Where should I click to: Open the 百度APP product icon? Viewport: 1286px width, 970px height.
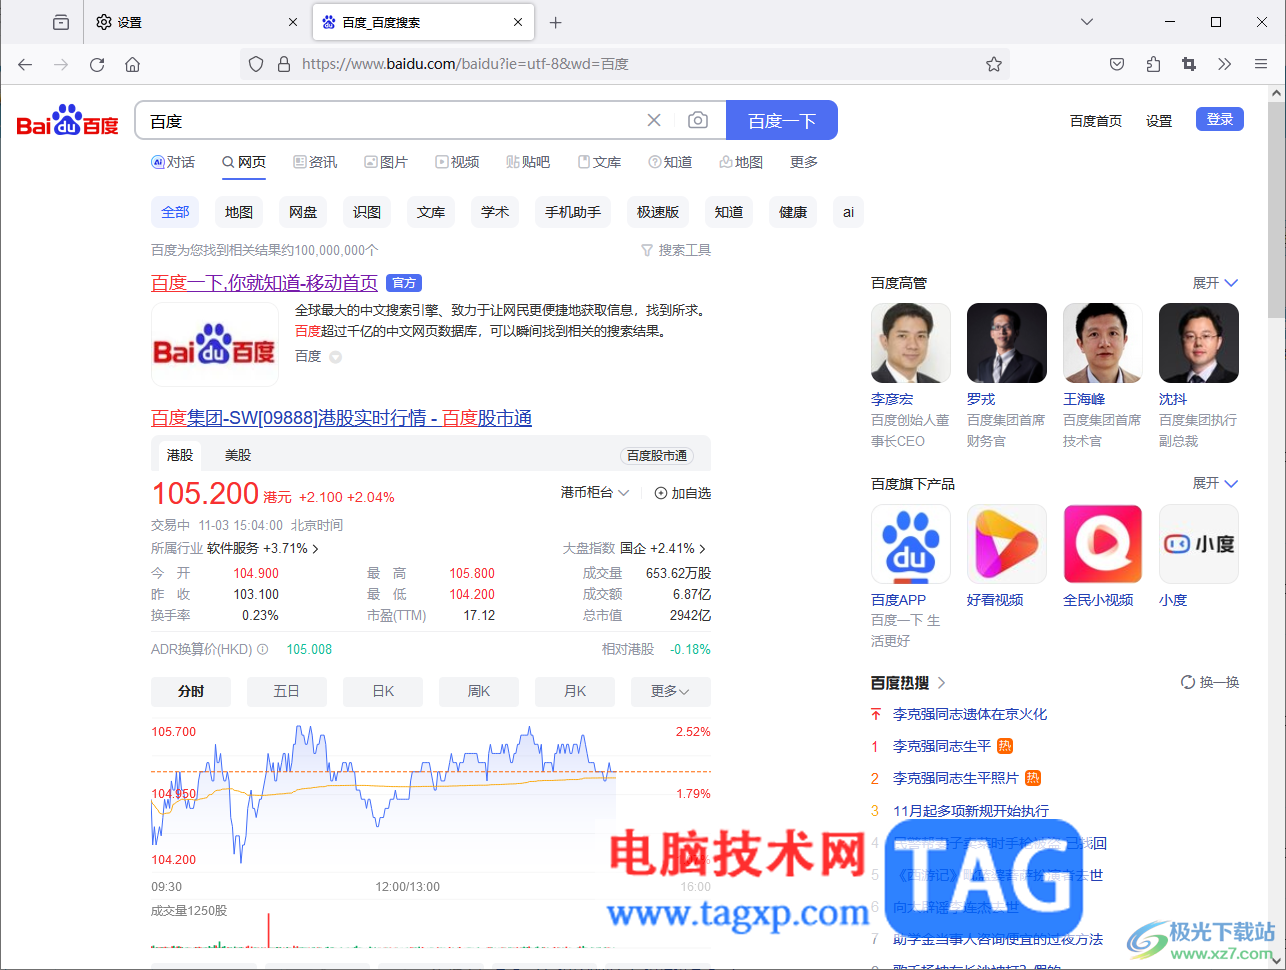click(911, 544)
